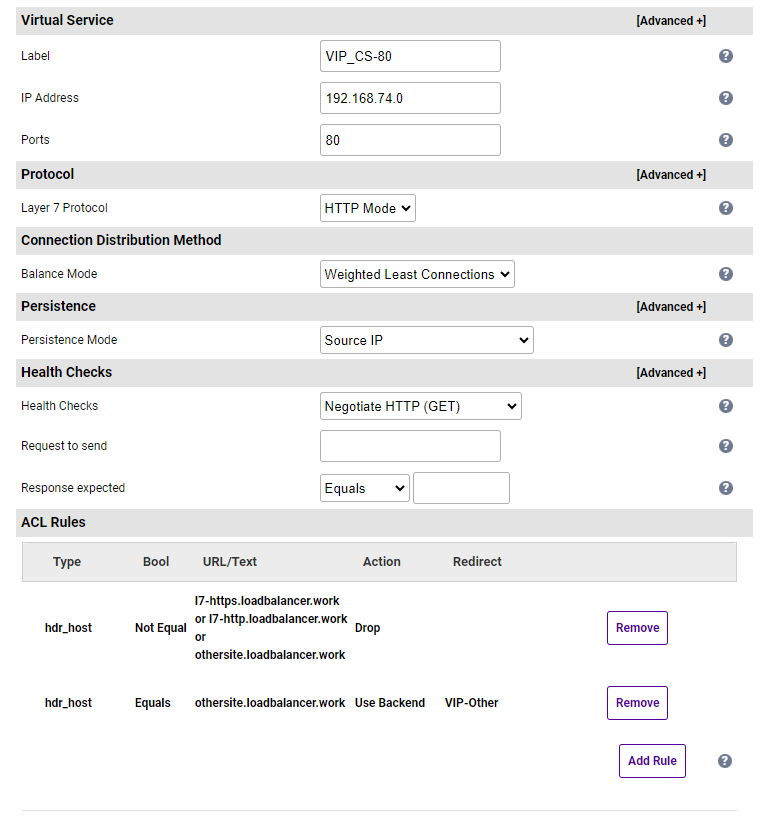The image size is (764, 821).
Task: Remove the Not Equal Drop ACL rule
Action: tap(637, 628)
